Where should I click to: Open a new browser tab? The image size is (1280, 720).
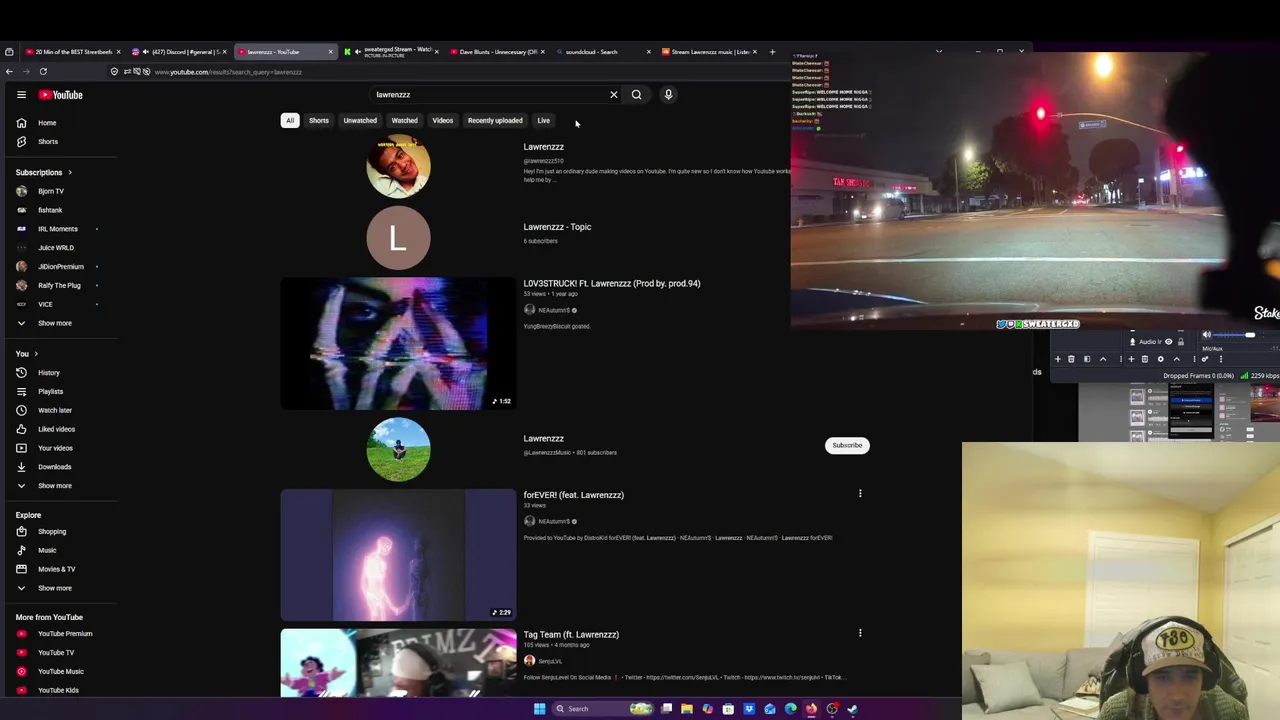point(772,52)
